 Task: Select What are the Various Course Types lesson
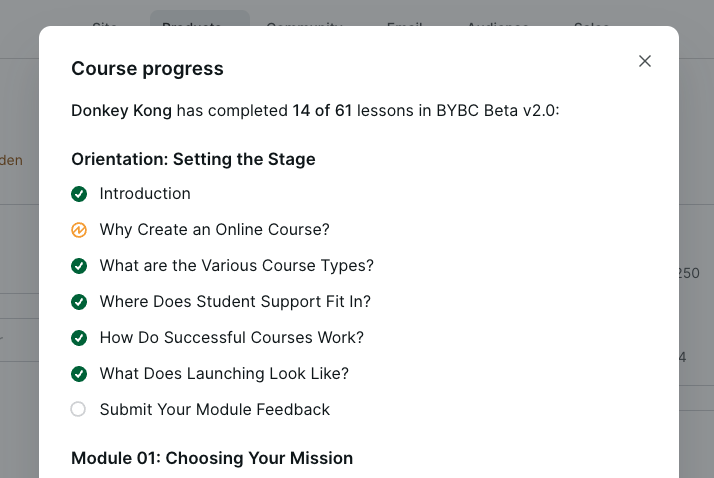[236, 266]
